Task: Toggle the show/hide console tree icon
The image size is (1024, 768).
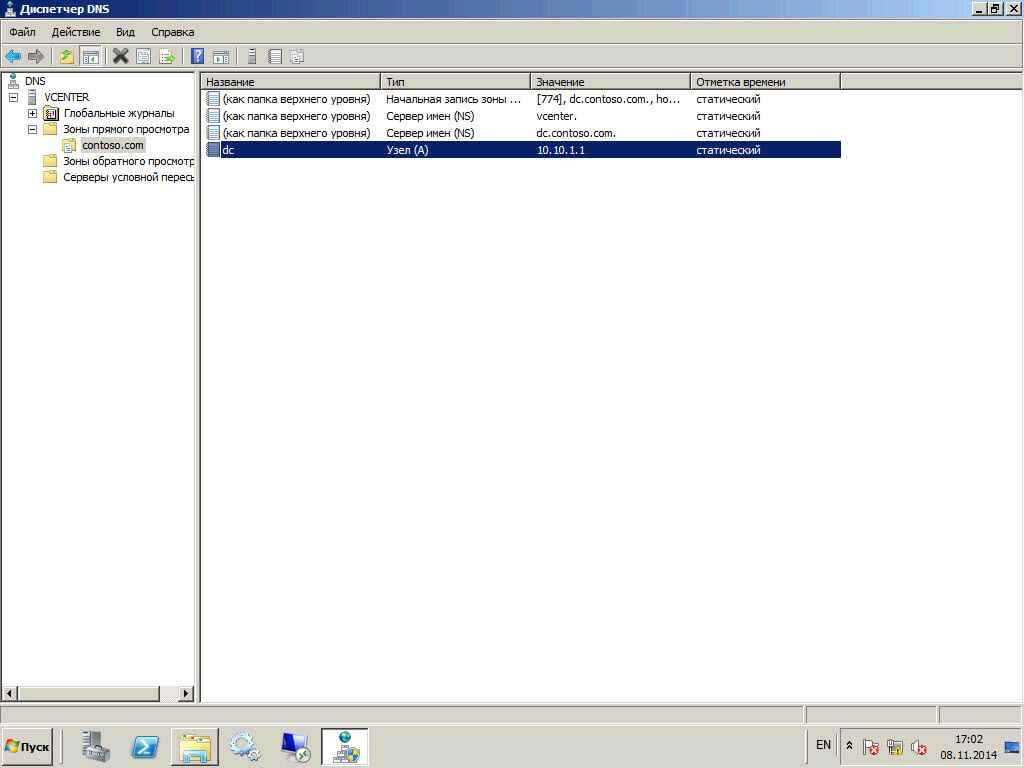Action: (x=90, y=57)
